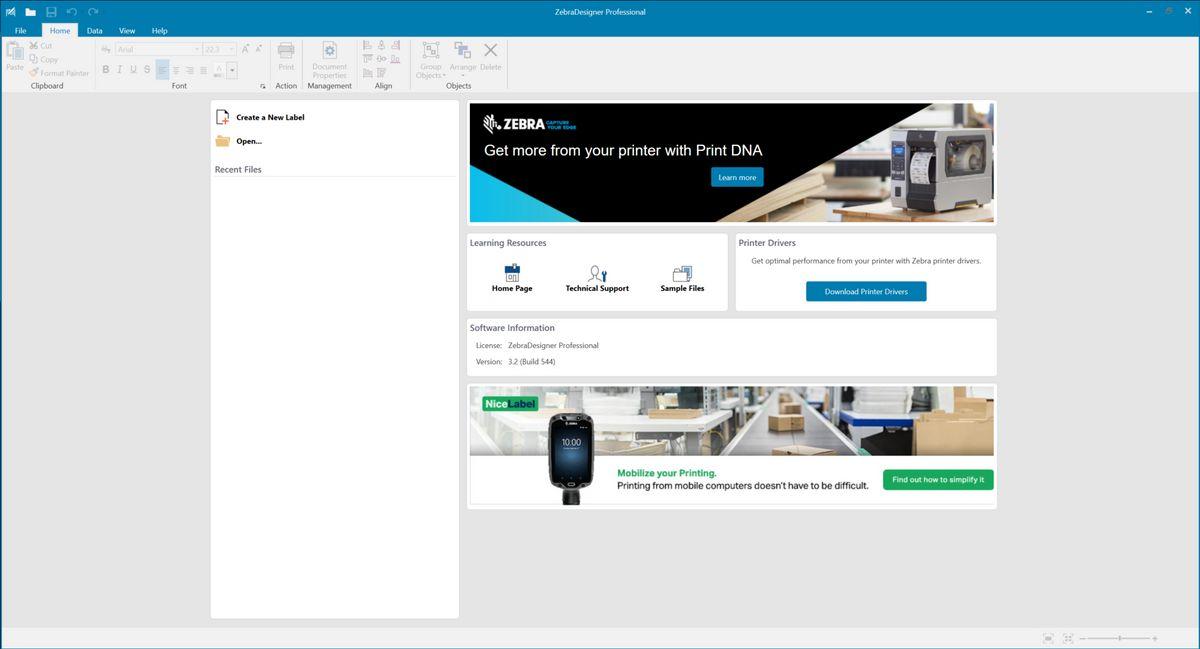The image size is (1200, 649).
Task: Align objects left in the Align group
Action: [367, 46]
